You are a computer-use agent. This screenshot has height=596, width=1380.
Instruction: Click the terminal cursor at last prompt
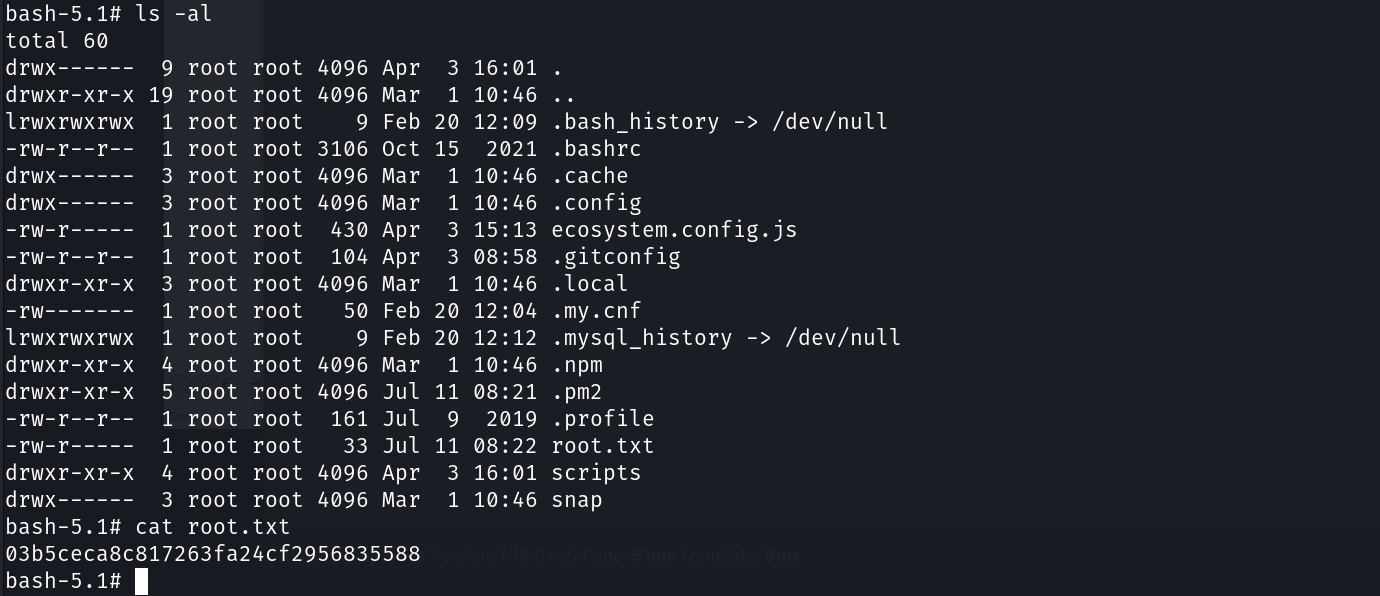pyautogui.click(x=141, y=581)
